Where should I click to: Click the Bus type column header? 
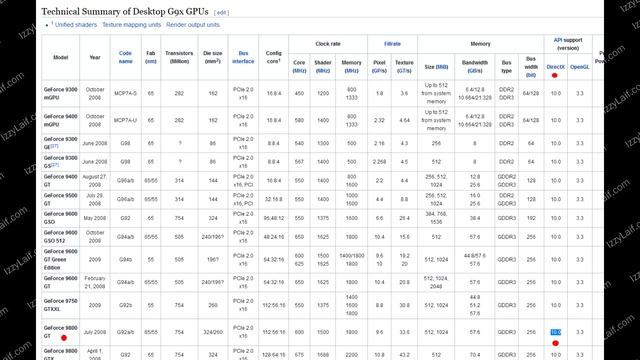pos(506,67)
